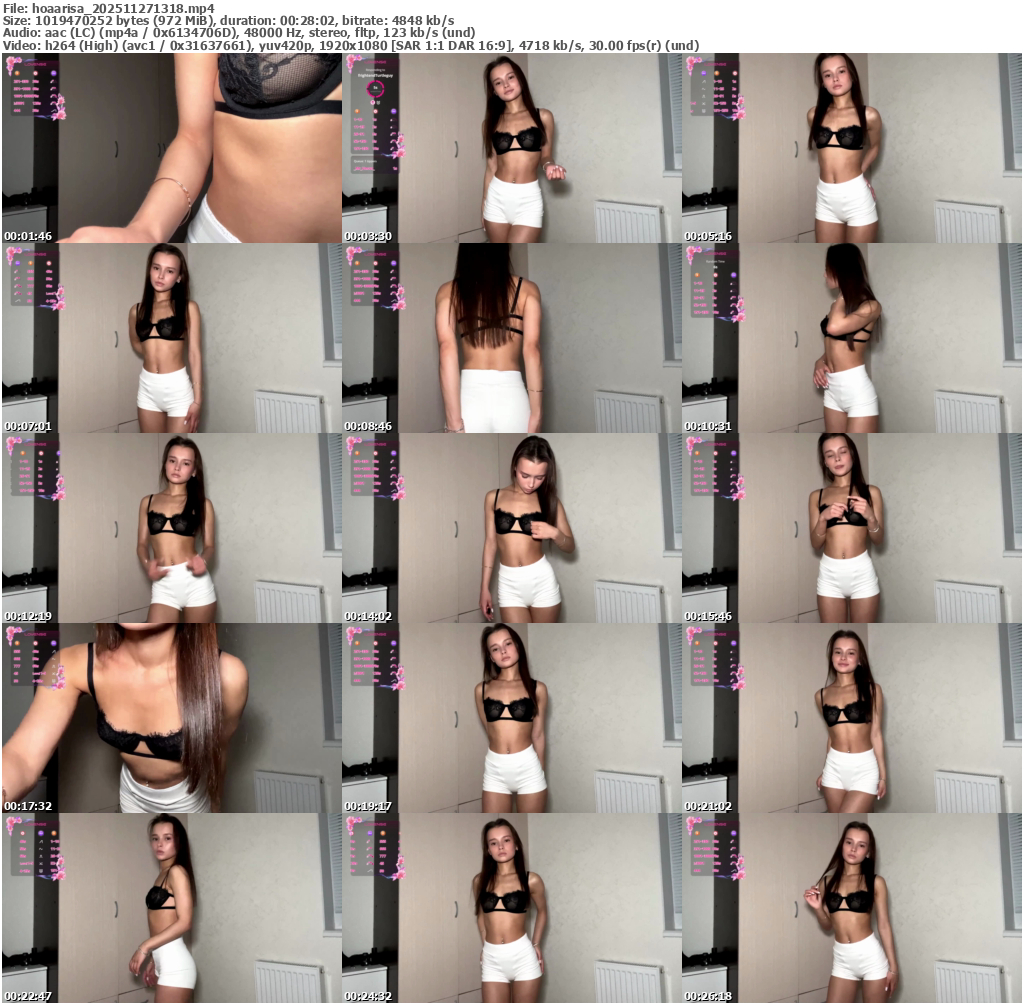Open the thumbnail timestamped 00:01:46
The image size is (1024, 1003).
pos(171,148)
